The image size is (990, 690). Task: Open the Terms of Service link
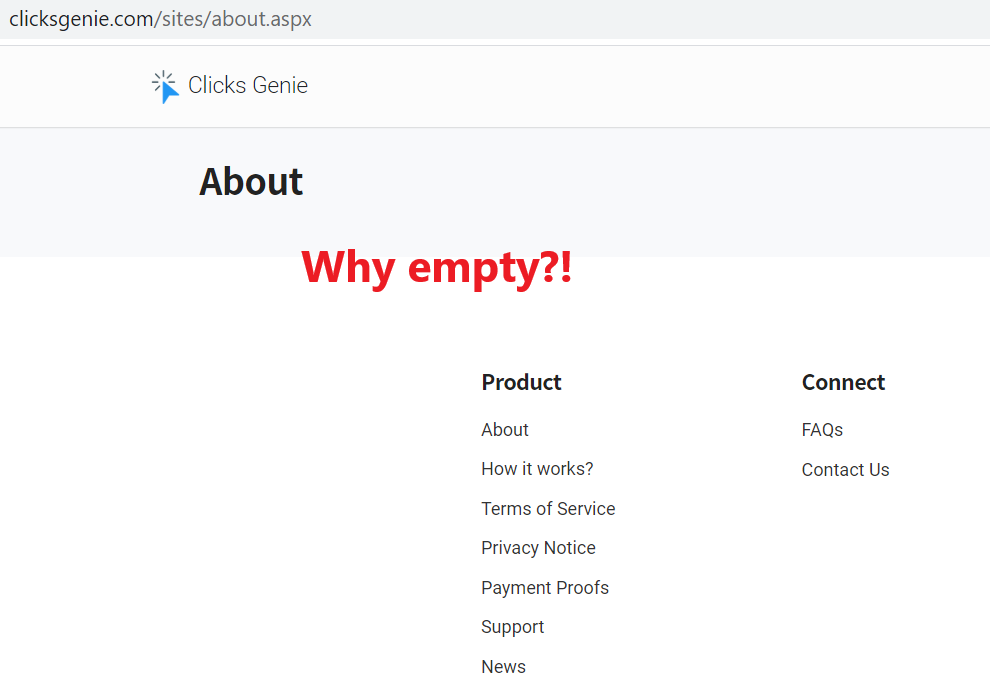tap(548, 509)
